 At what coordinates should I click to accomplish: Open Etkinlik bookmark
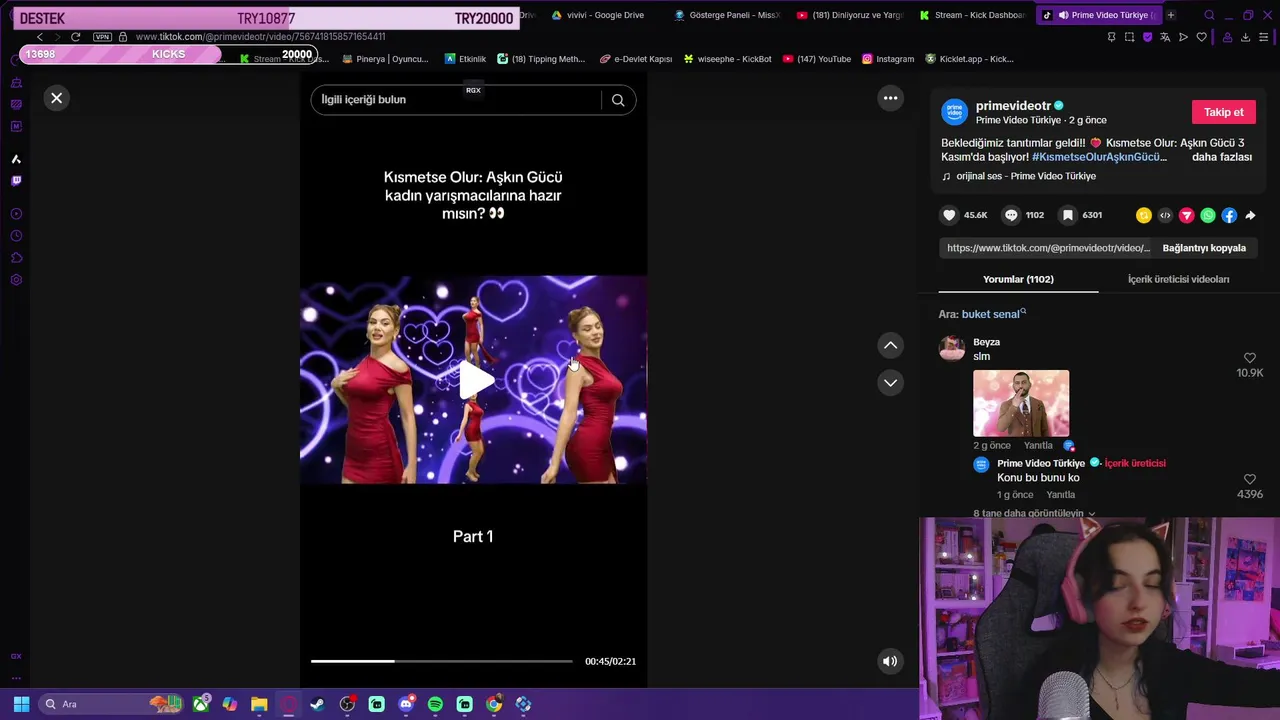click(465, 59)
